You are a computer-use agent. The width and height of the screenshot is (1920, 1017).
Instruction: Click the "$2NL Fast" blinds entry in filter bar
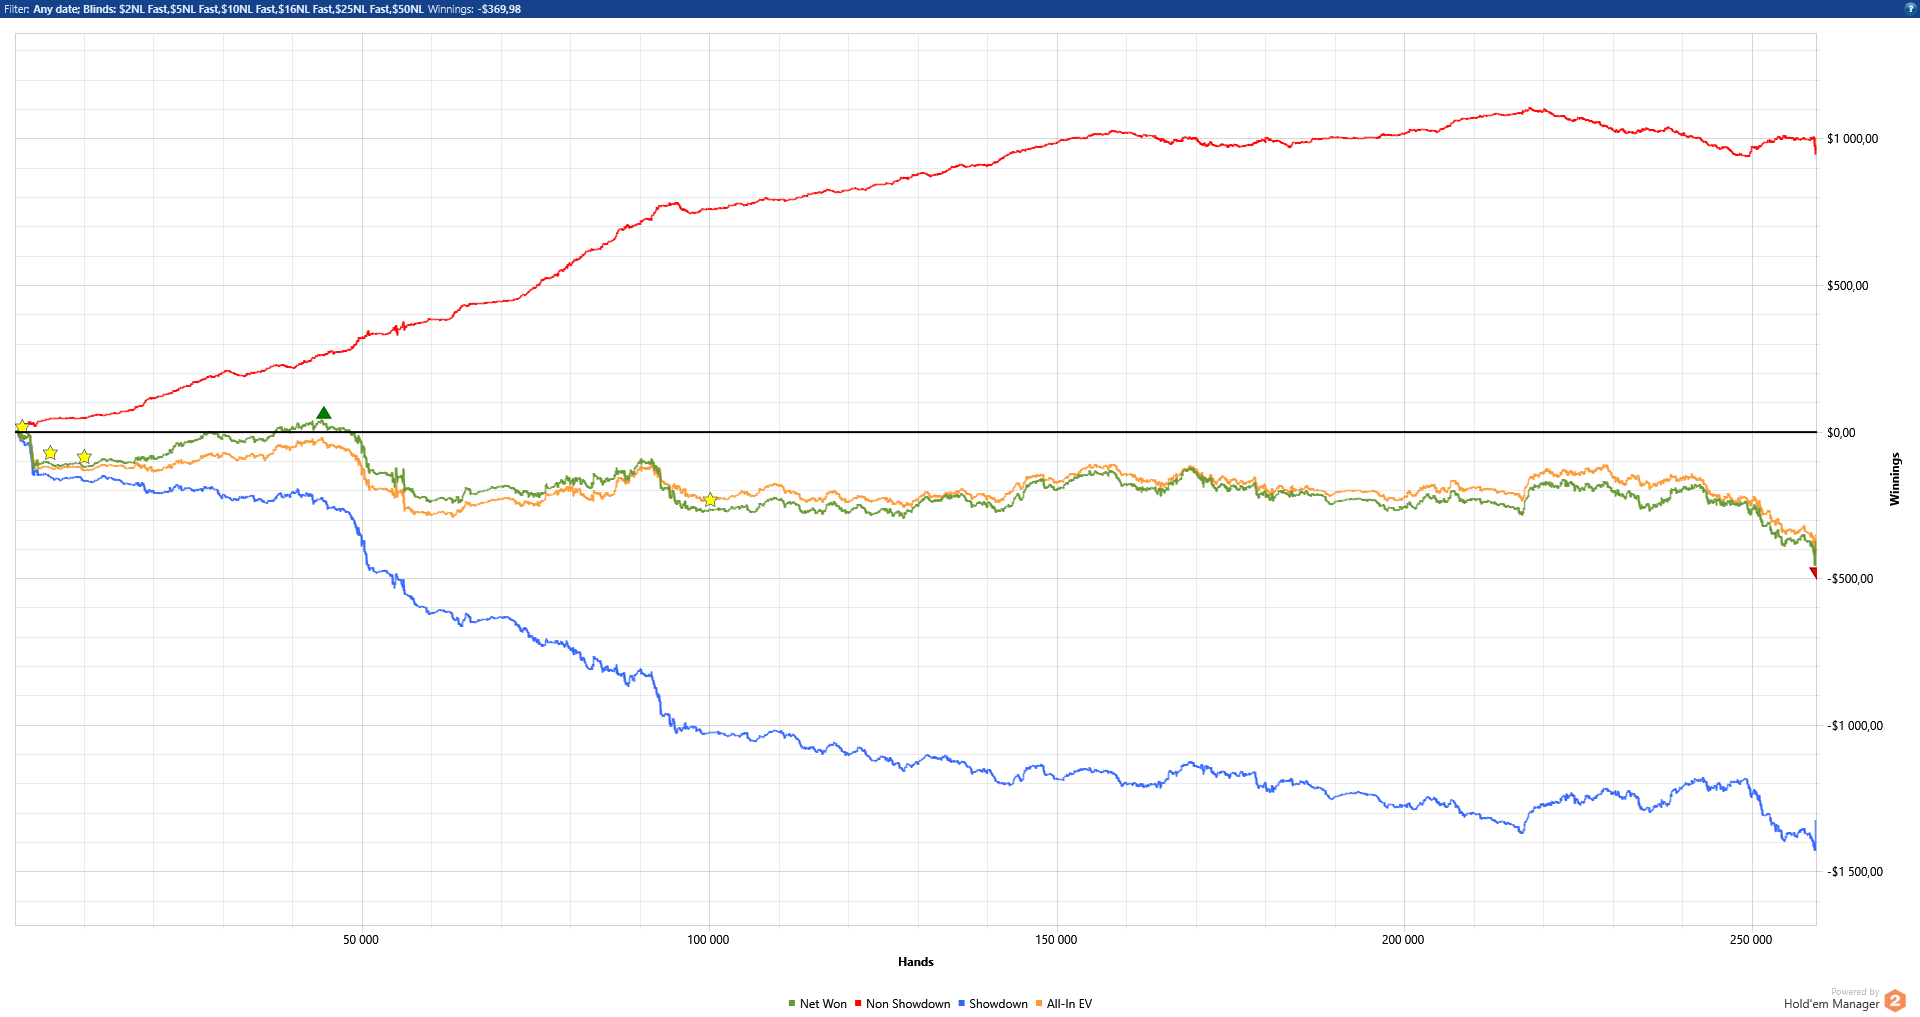[143, 9]
